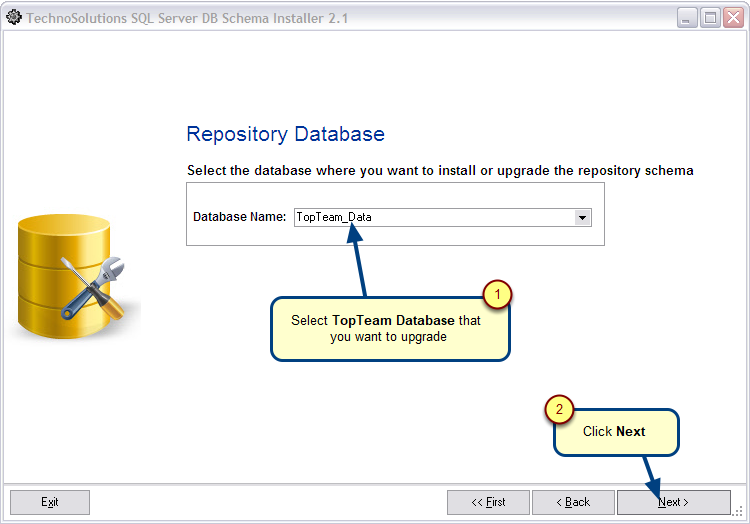Click the installer gear icon in title bar
The image size is (750, 524).
tap(14, 17)
